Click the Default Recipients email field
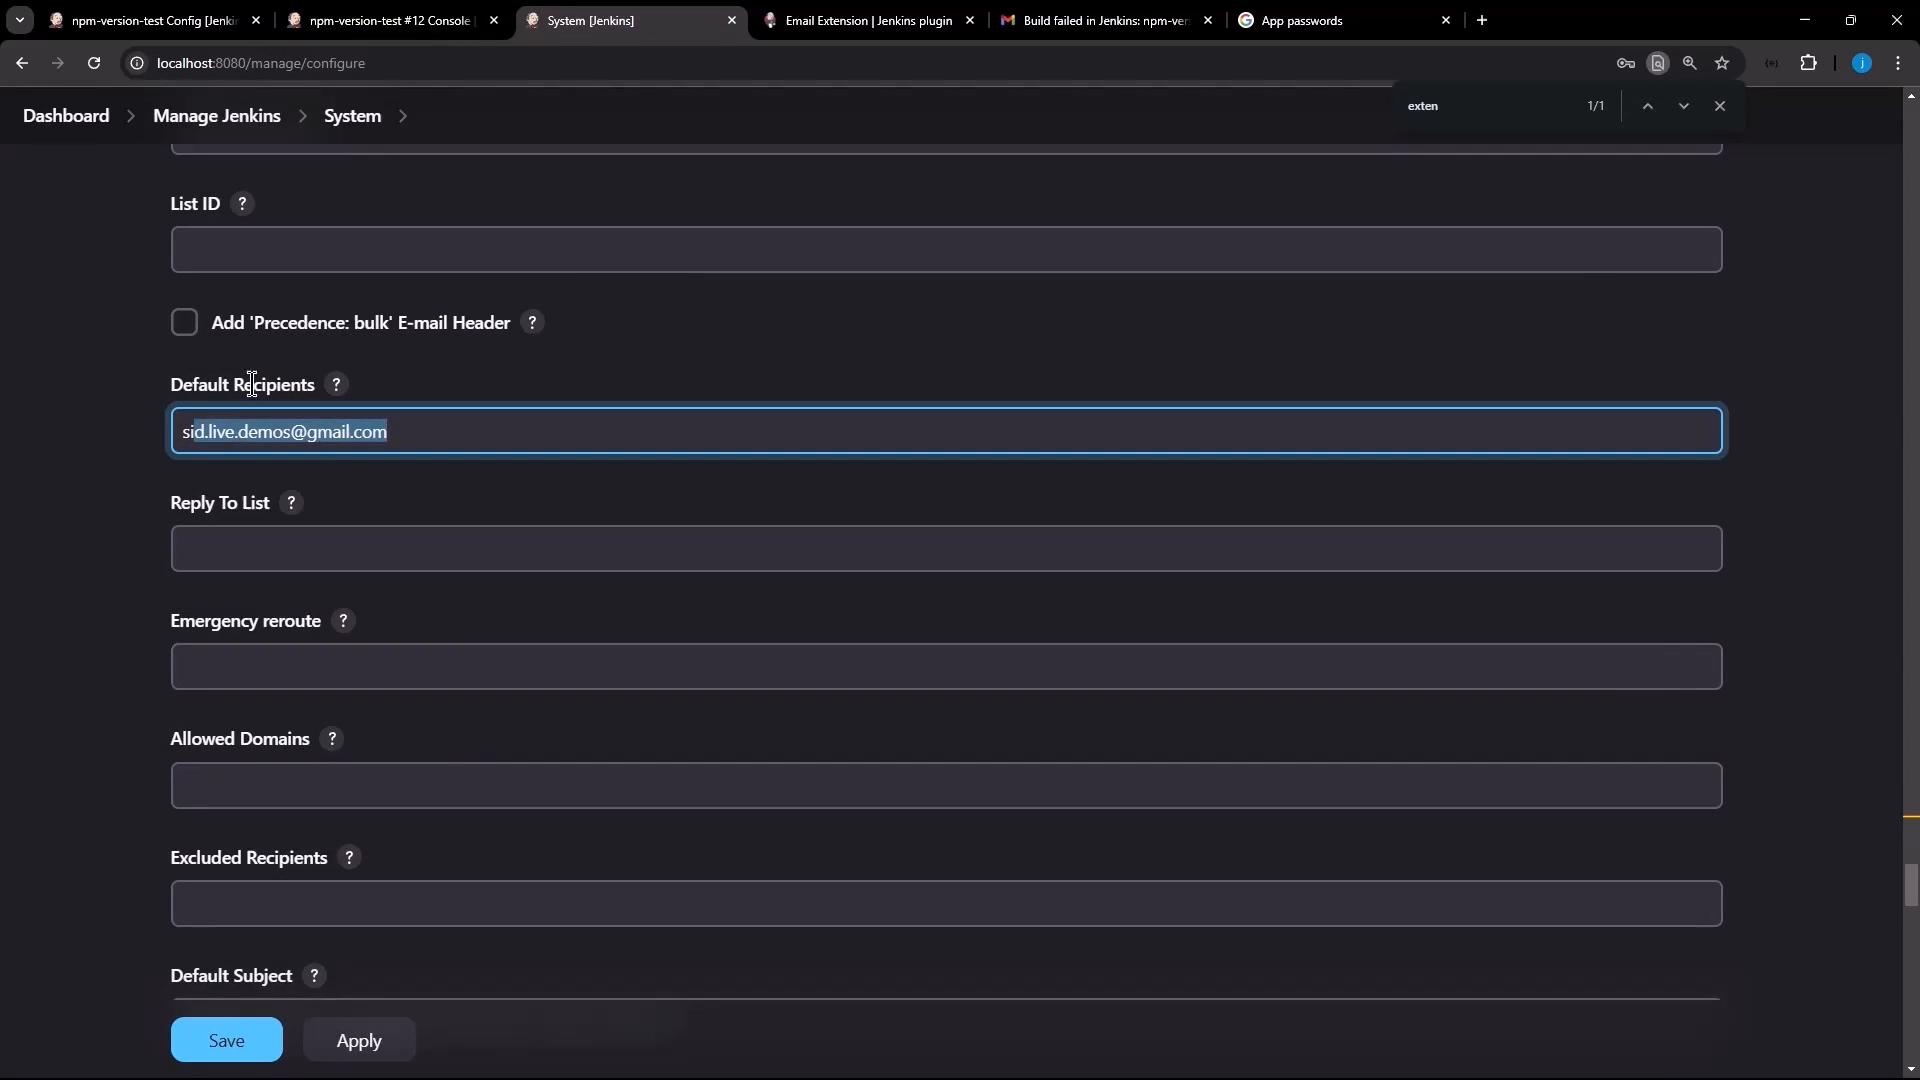1920x1080 pixels. [x=946, y=431]
